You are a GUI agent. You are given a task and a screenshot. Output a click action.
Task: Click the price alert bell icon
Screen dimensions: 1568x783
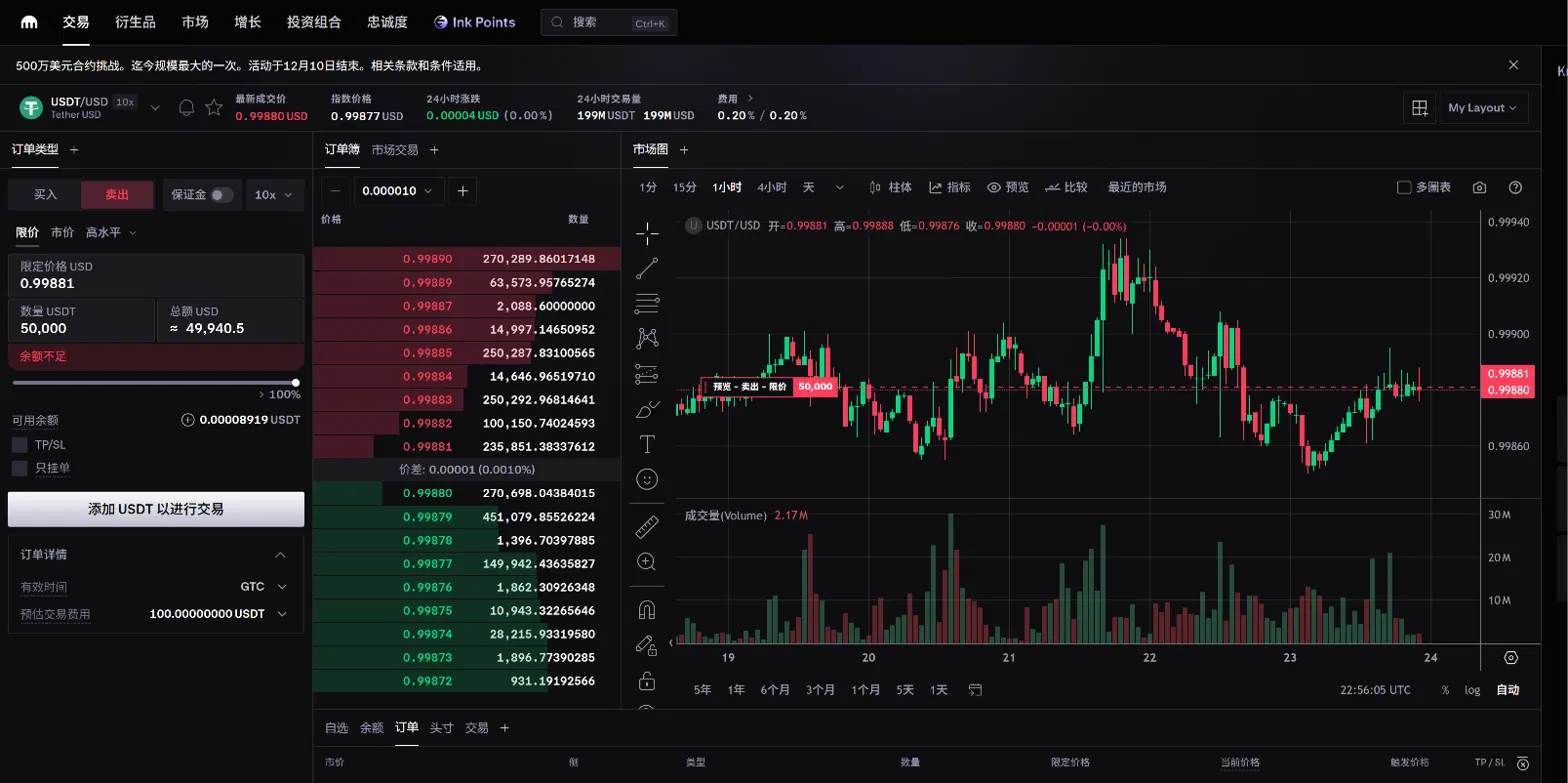coord(186,108)
